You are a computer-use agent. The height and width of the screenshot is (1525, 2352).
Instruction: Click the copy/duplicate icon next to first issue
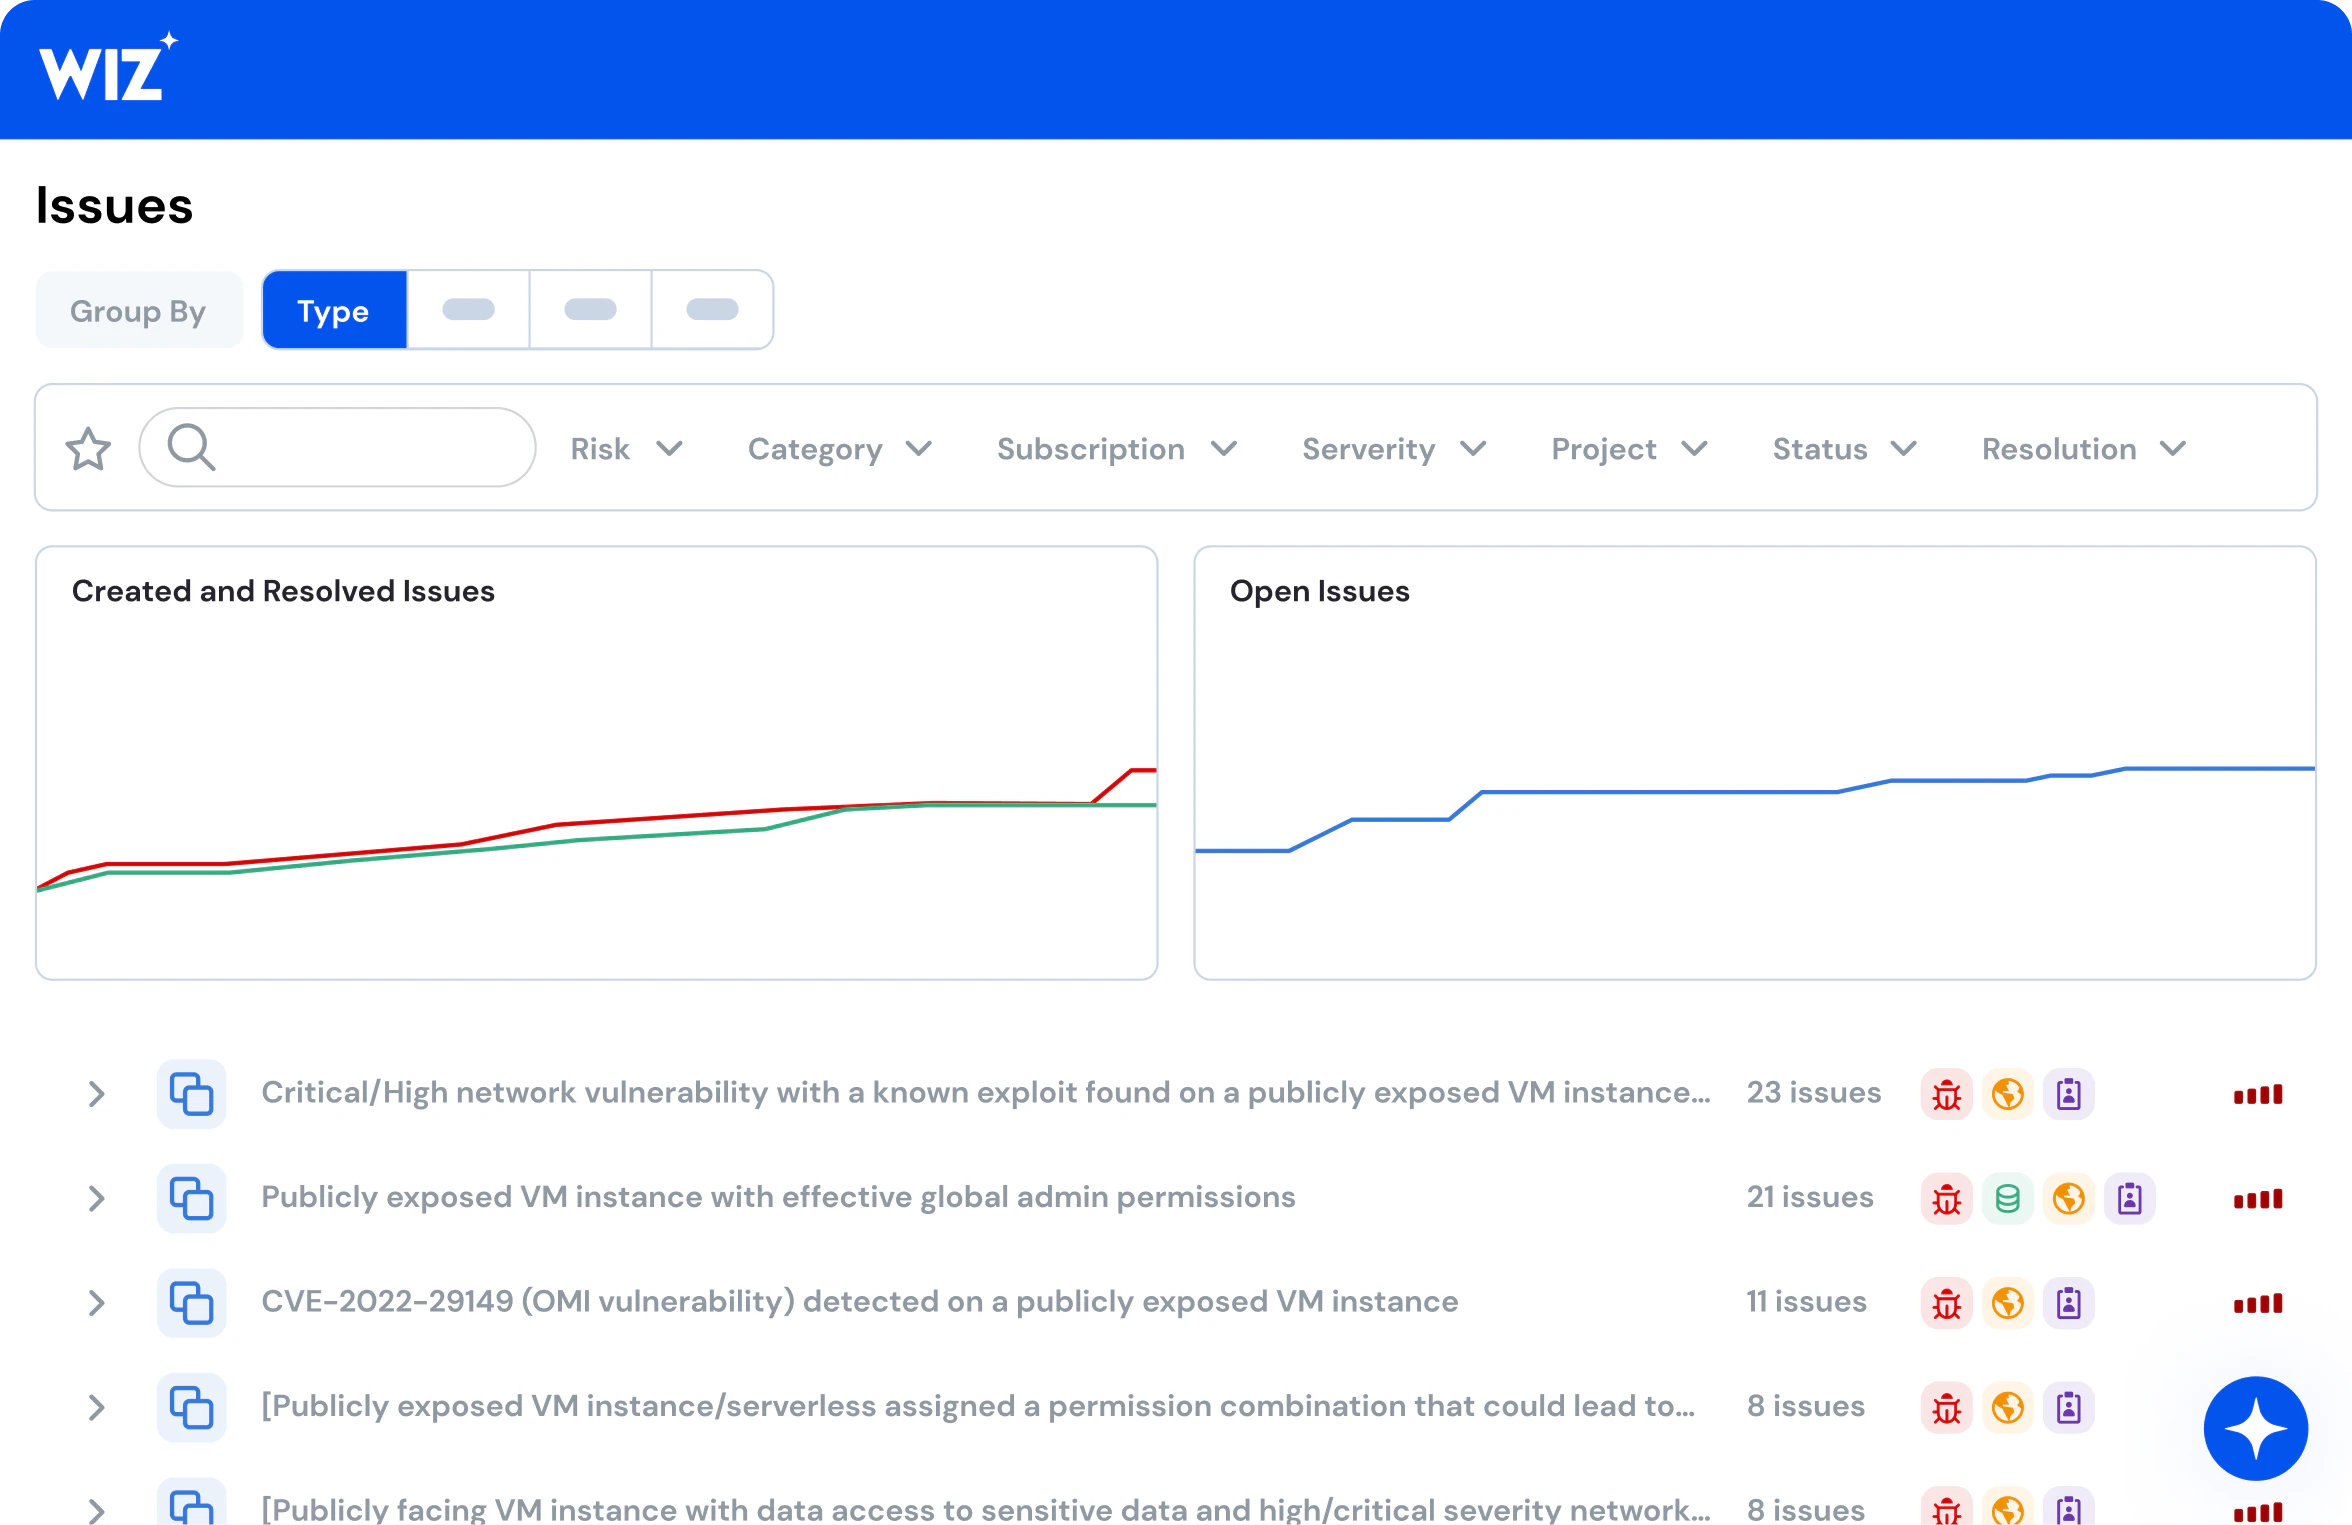[192, 1093]
